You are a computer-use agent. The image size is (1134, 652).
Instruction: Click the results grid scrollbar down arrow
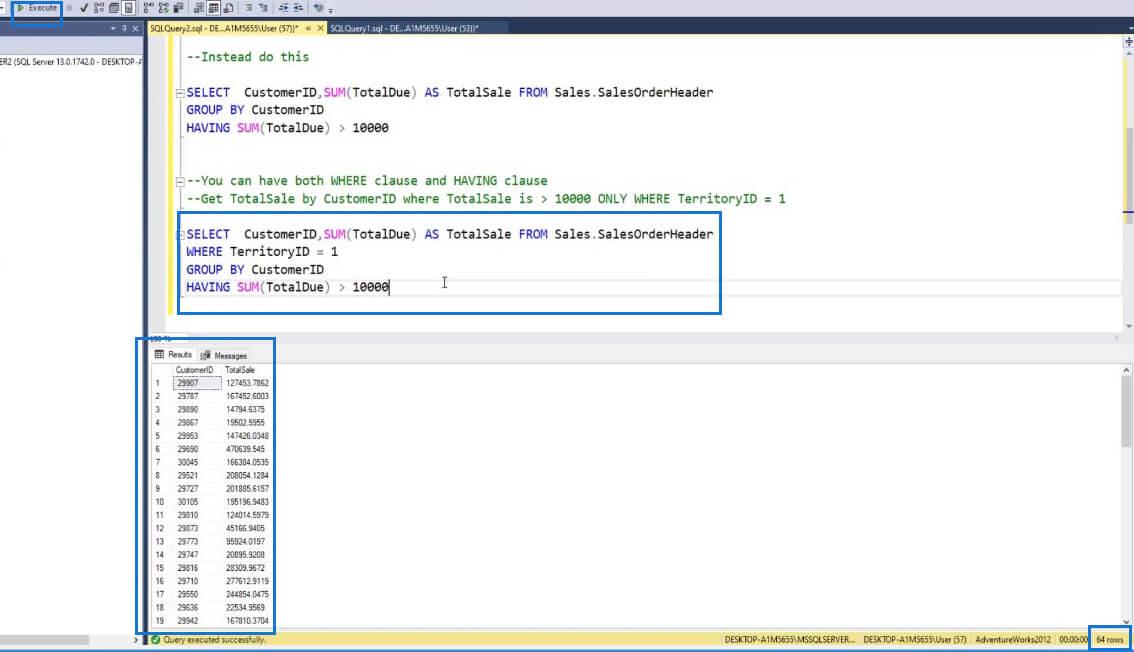click(x=1127, y=622)
